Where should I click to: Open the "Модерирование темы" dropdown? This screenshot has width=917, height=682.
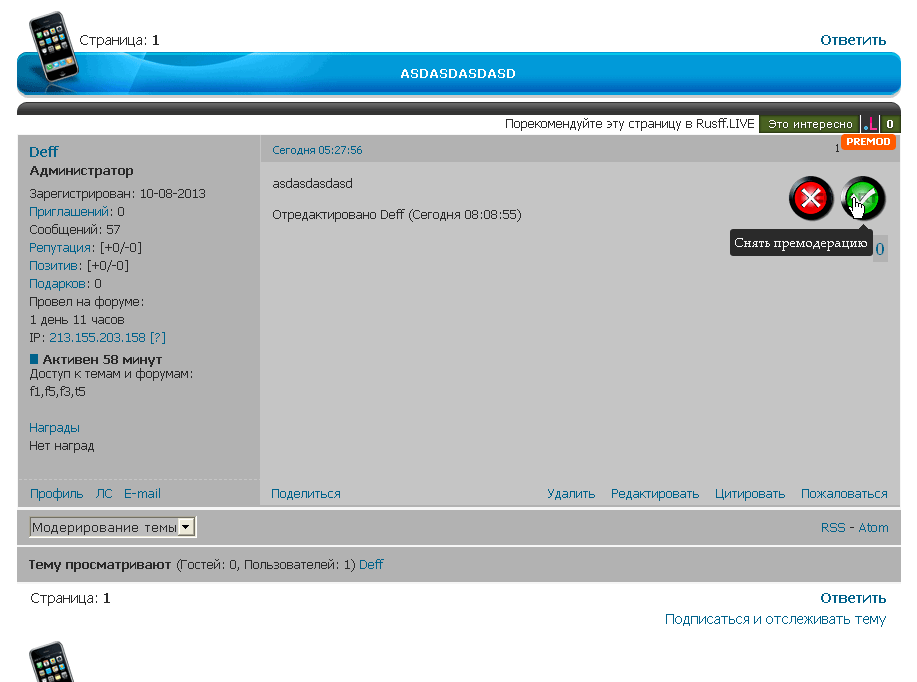pos(113,527)
